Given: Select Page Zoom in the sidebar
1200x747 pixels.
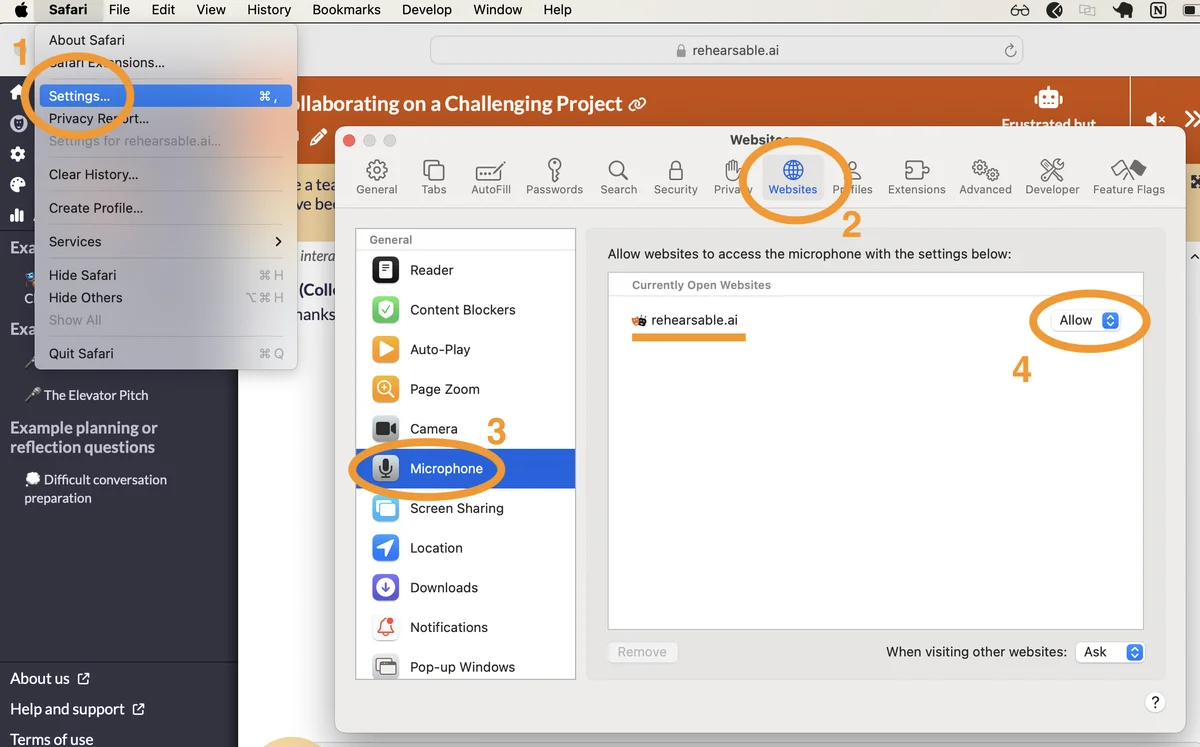Looking at the screenshot, I should (x=466, y=389).
